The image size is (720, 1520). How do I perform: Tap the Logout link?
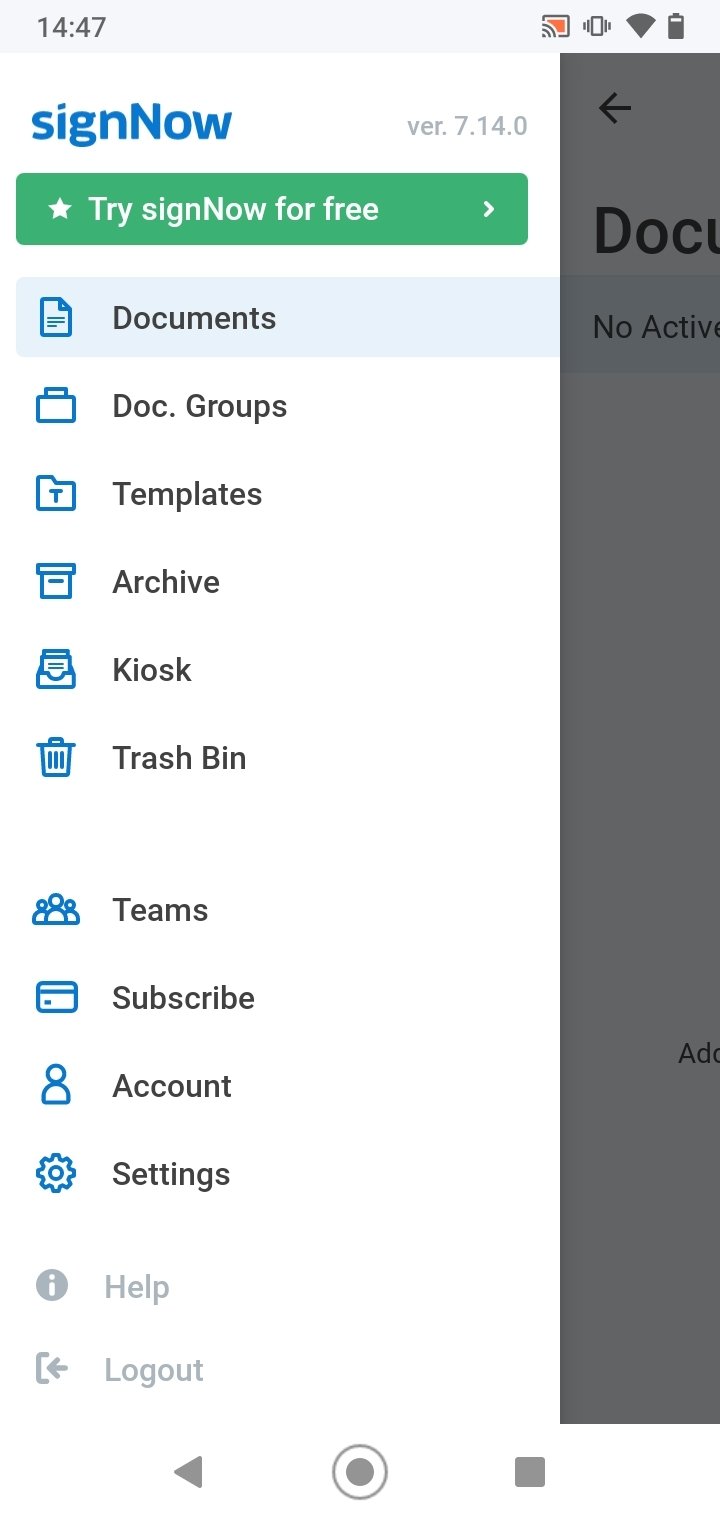pyautogui.click(x=154, y=1370)
